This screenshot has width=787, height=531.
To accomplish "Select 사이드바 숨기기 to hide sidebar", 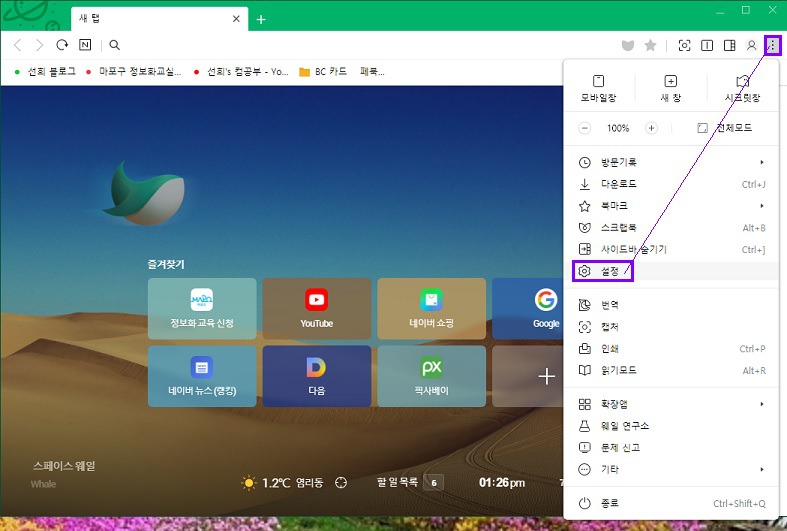I will pos(671,249).
